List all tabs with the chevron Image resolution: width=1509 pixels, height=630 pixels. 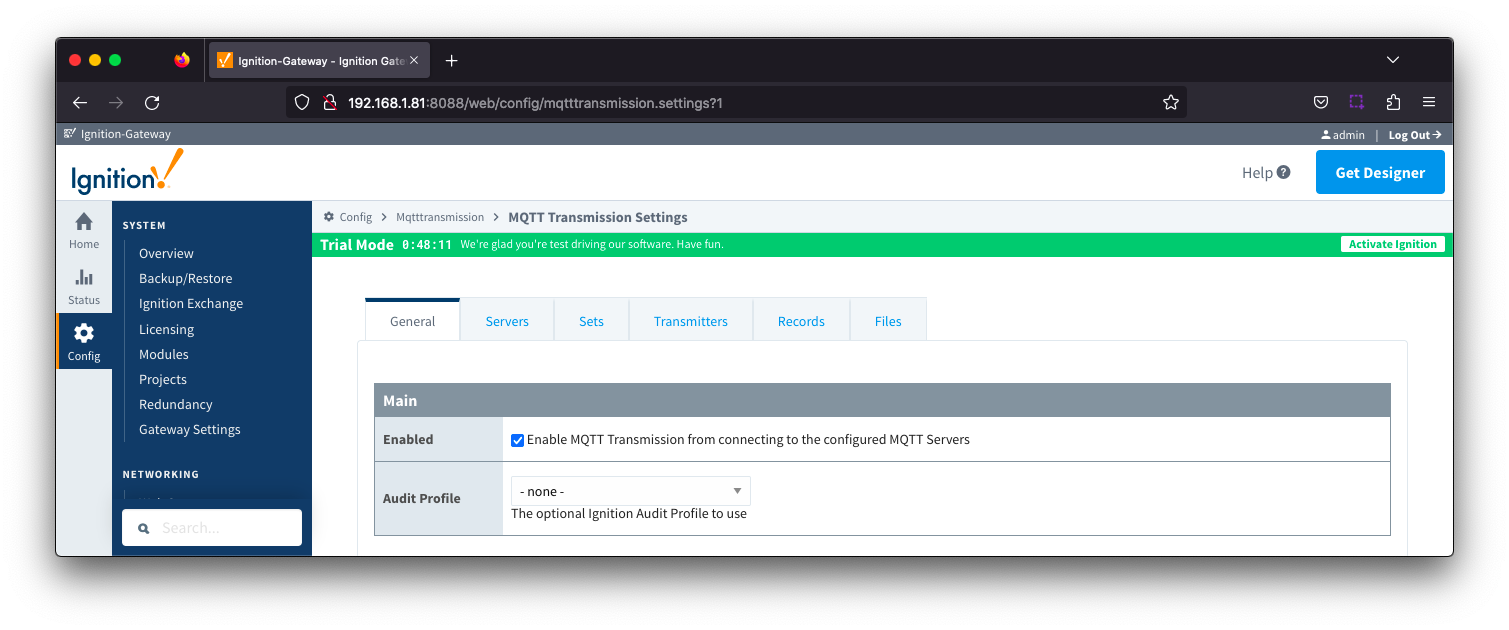[1393, 60]
